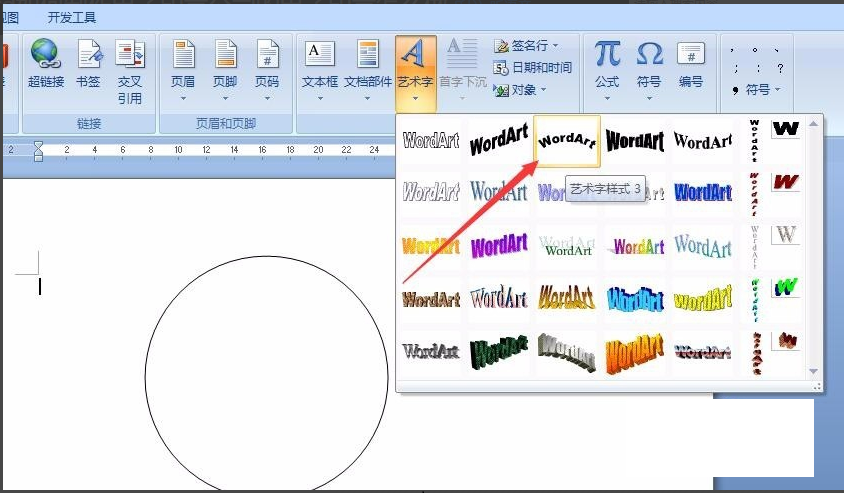The width and height of the screenshot is (844, 499).
Task: Pick the green-blue vertical WordArt style
Action: (x=754, y=300)
